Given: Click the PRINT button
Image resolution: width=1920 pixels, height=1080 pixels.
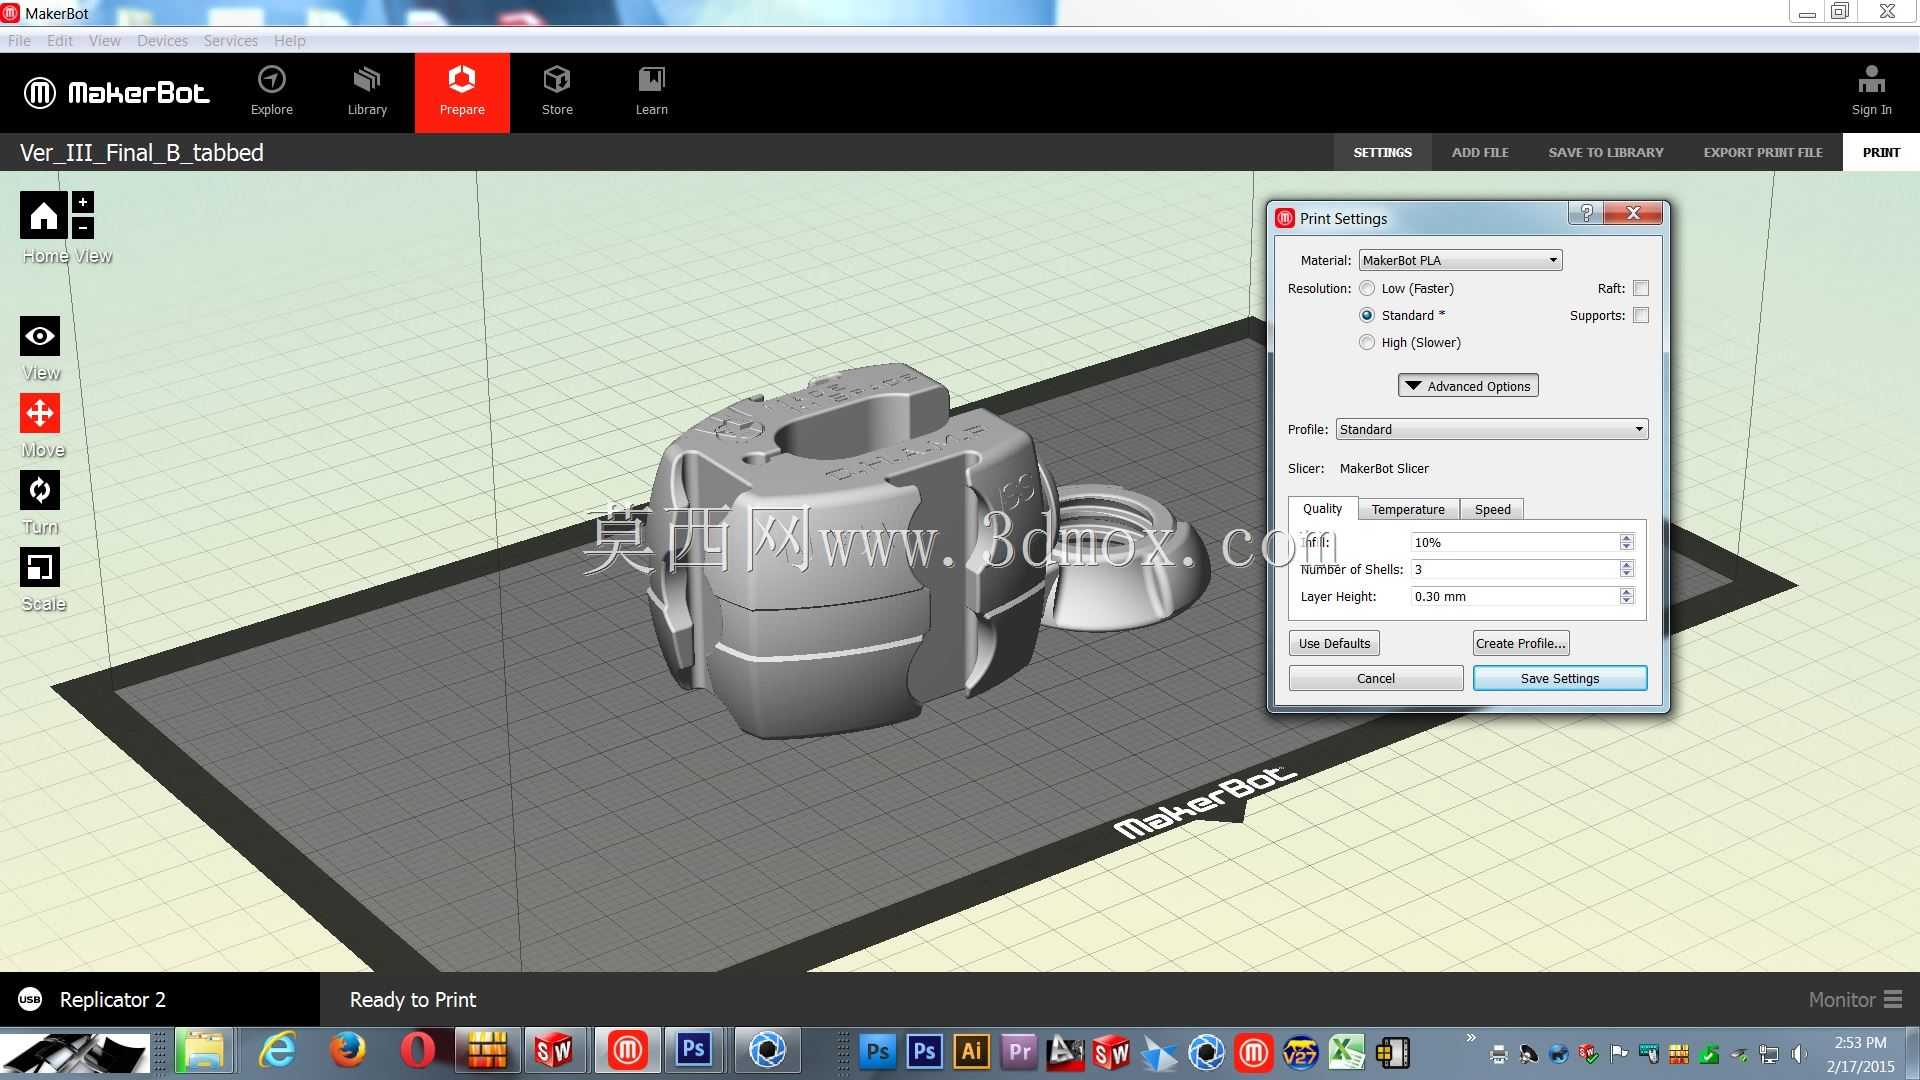Looking at the screenshot, I should [1881, 152].
